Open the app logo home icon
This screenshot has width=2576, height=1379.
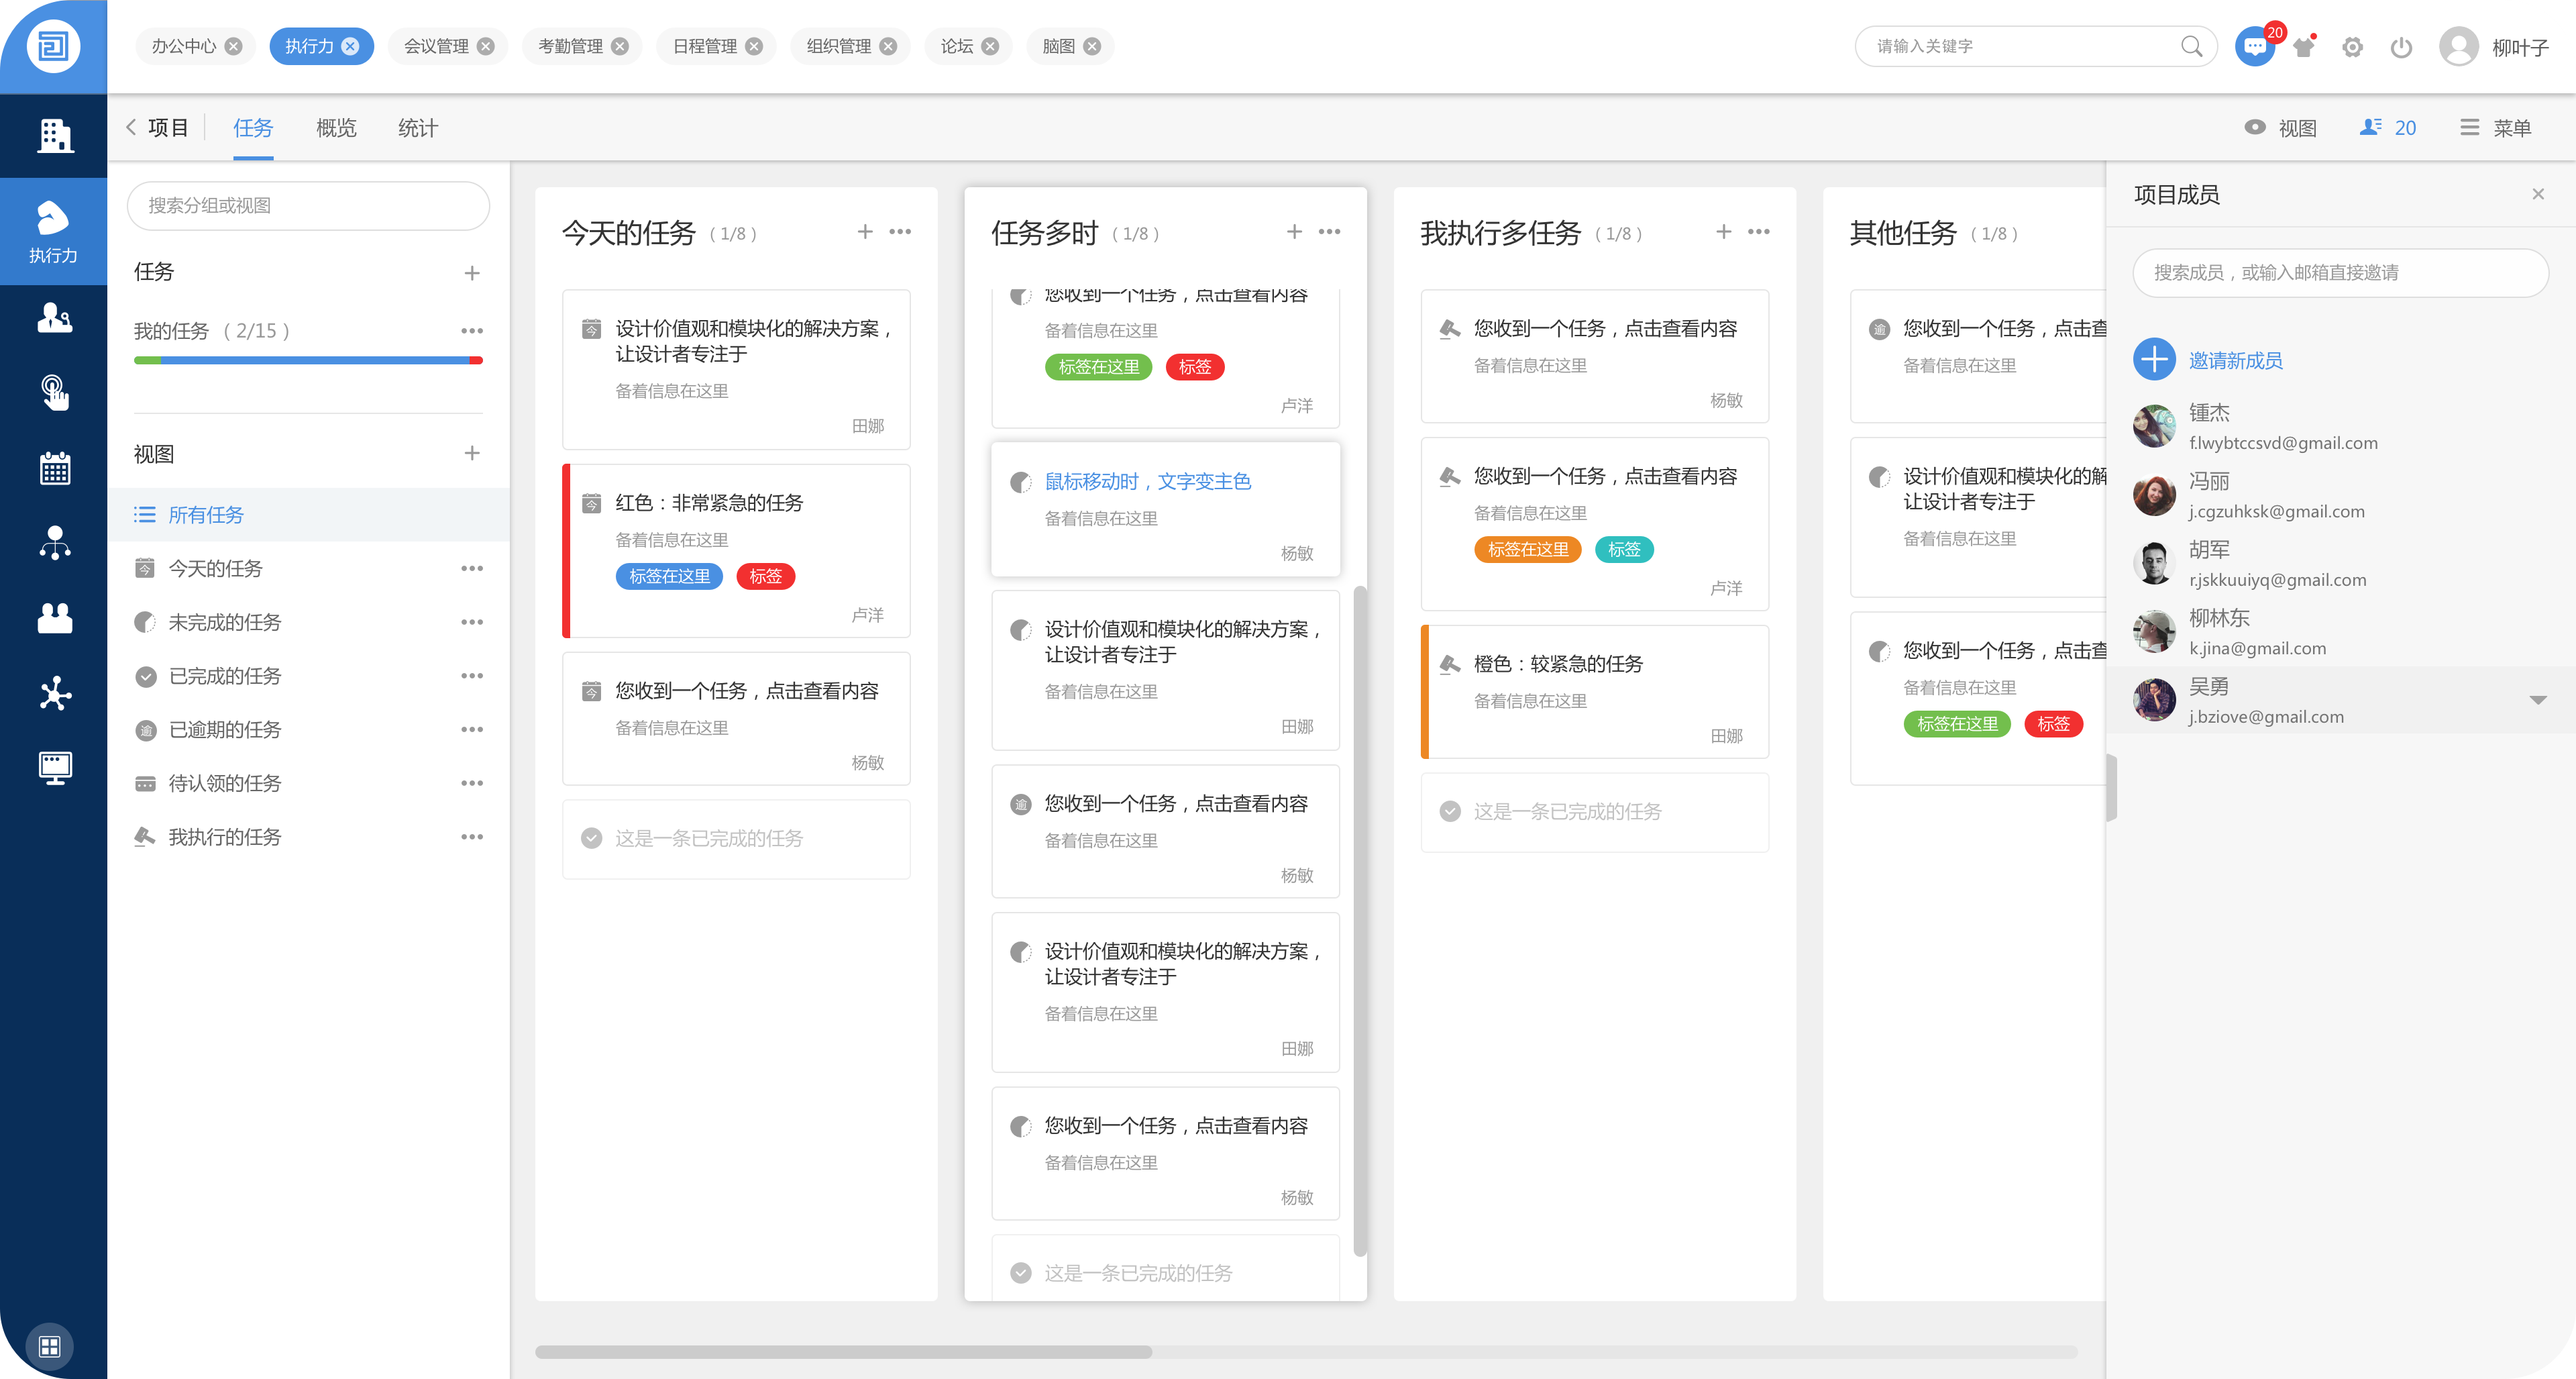pyautogui.click(x=53, y=46)
